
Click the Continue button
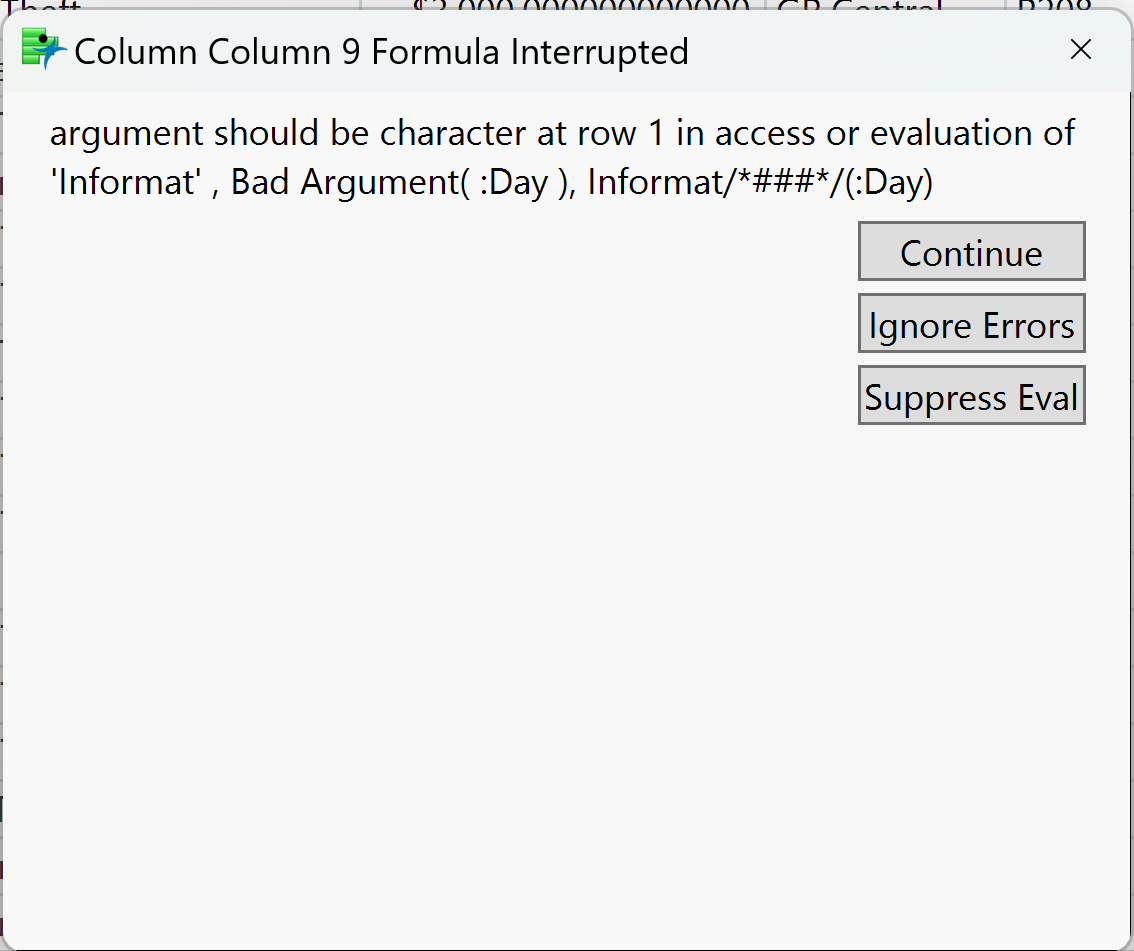click(971, 252)
